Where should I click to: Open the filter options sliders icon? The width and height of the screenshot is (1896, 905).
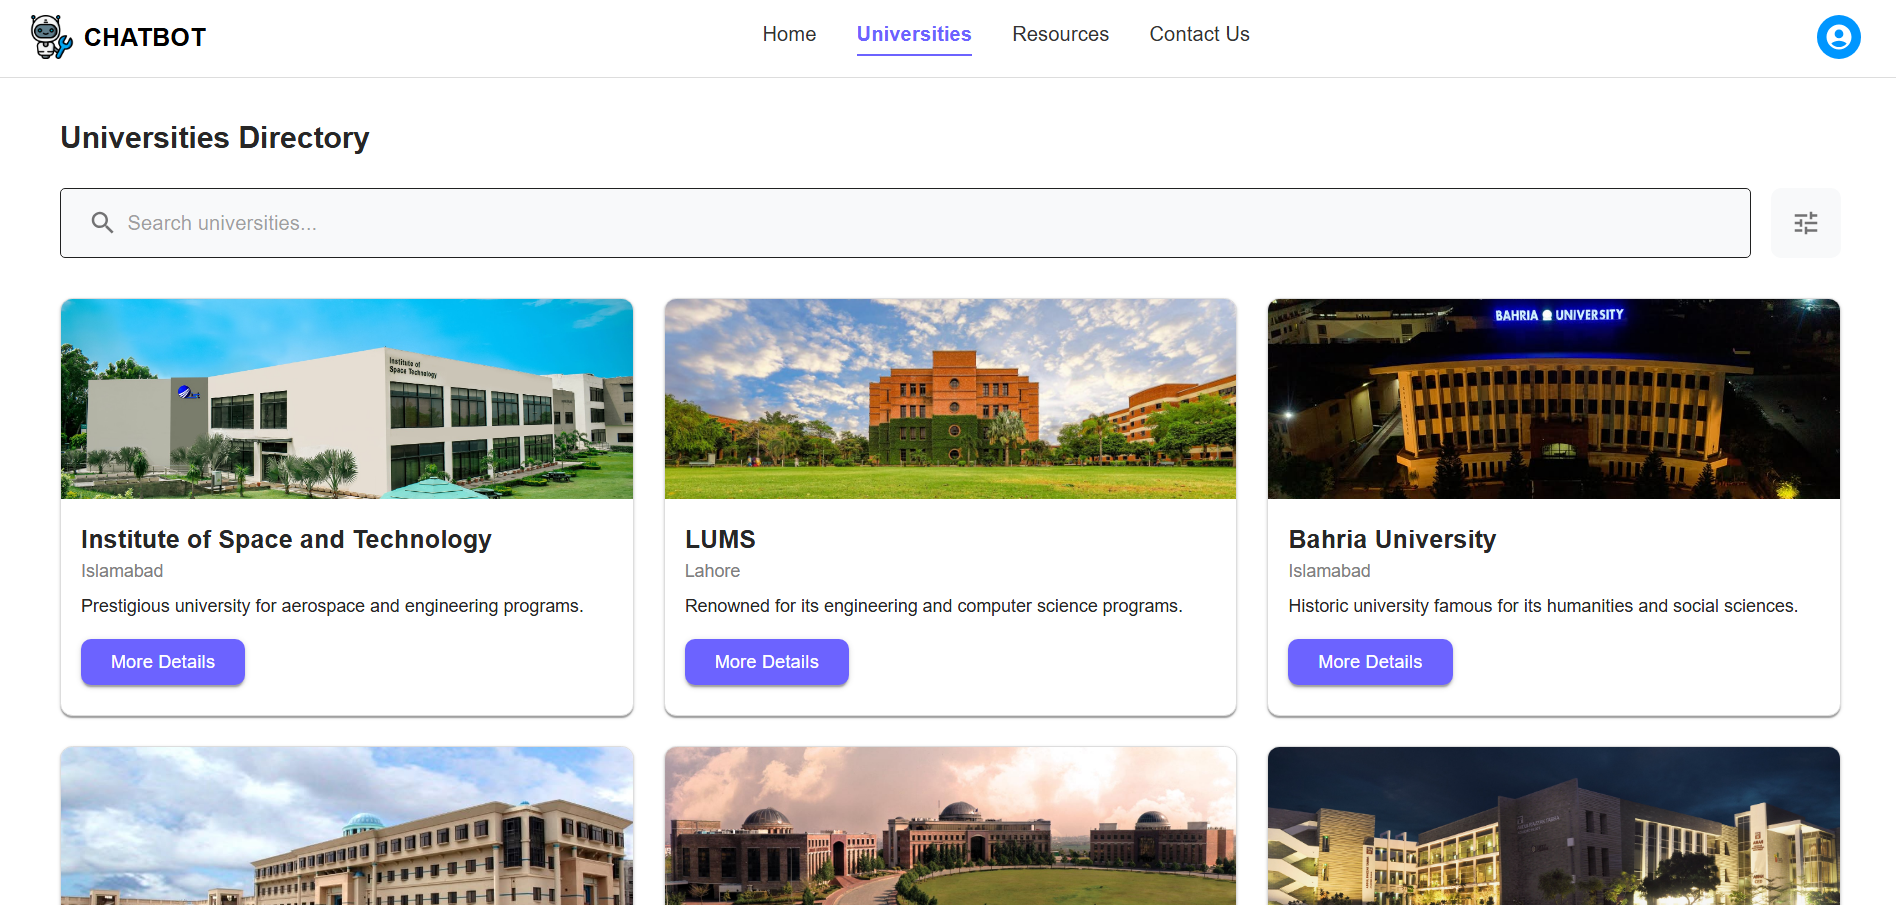coord(1805,223)
